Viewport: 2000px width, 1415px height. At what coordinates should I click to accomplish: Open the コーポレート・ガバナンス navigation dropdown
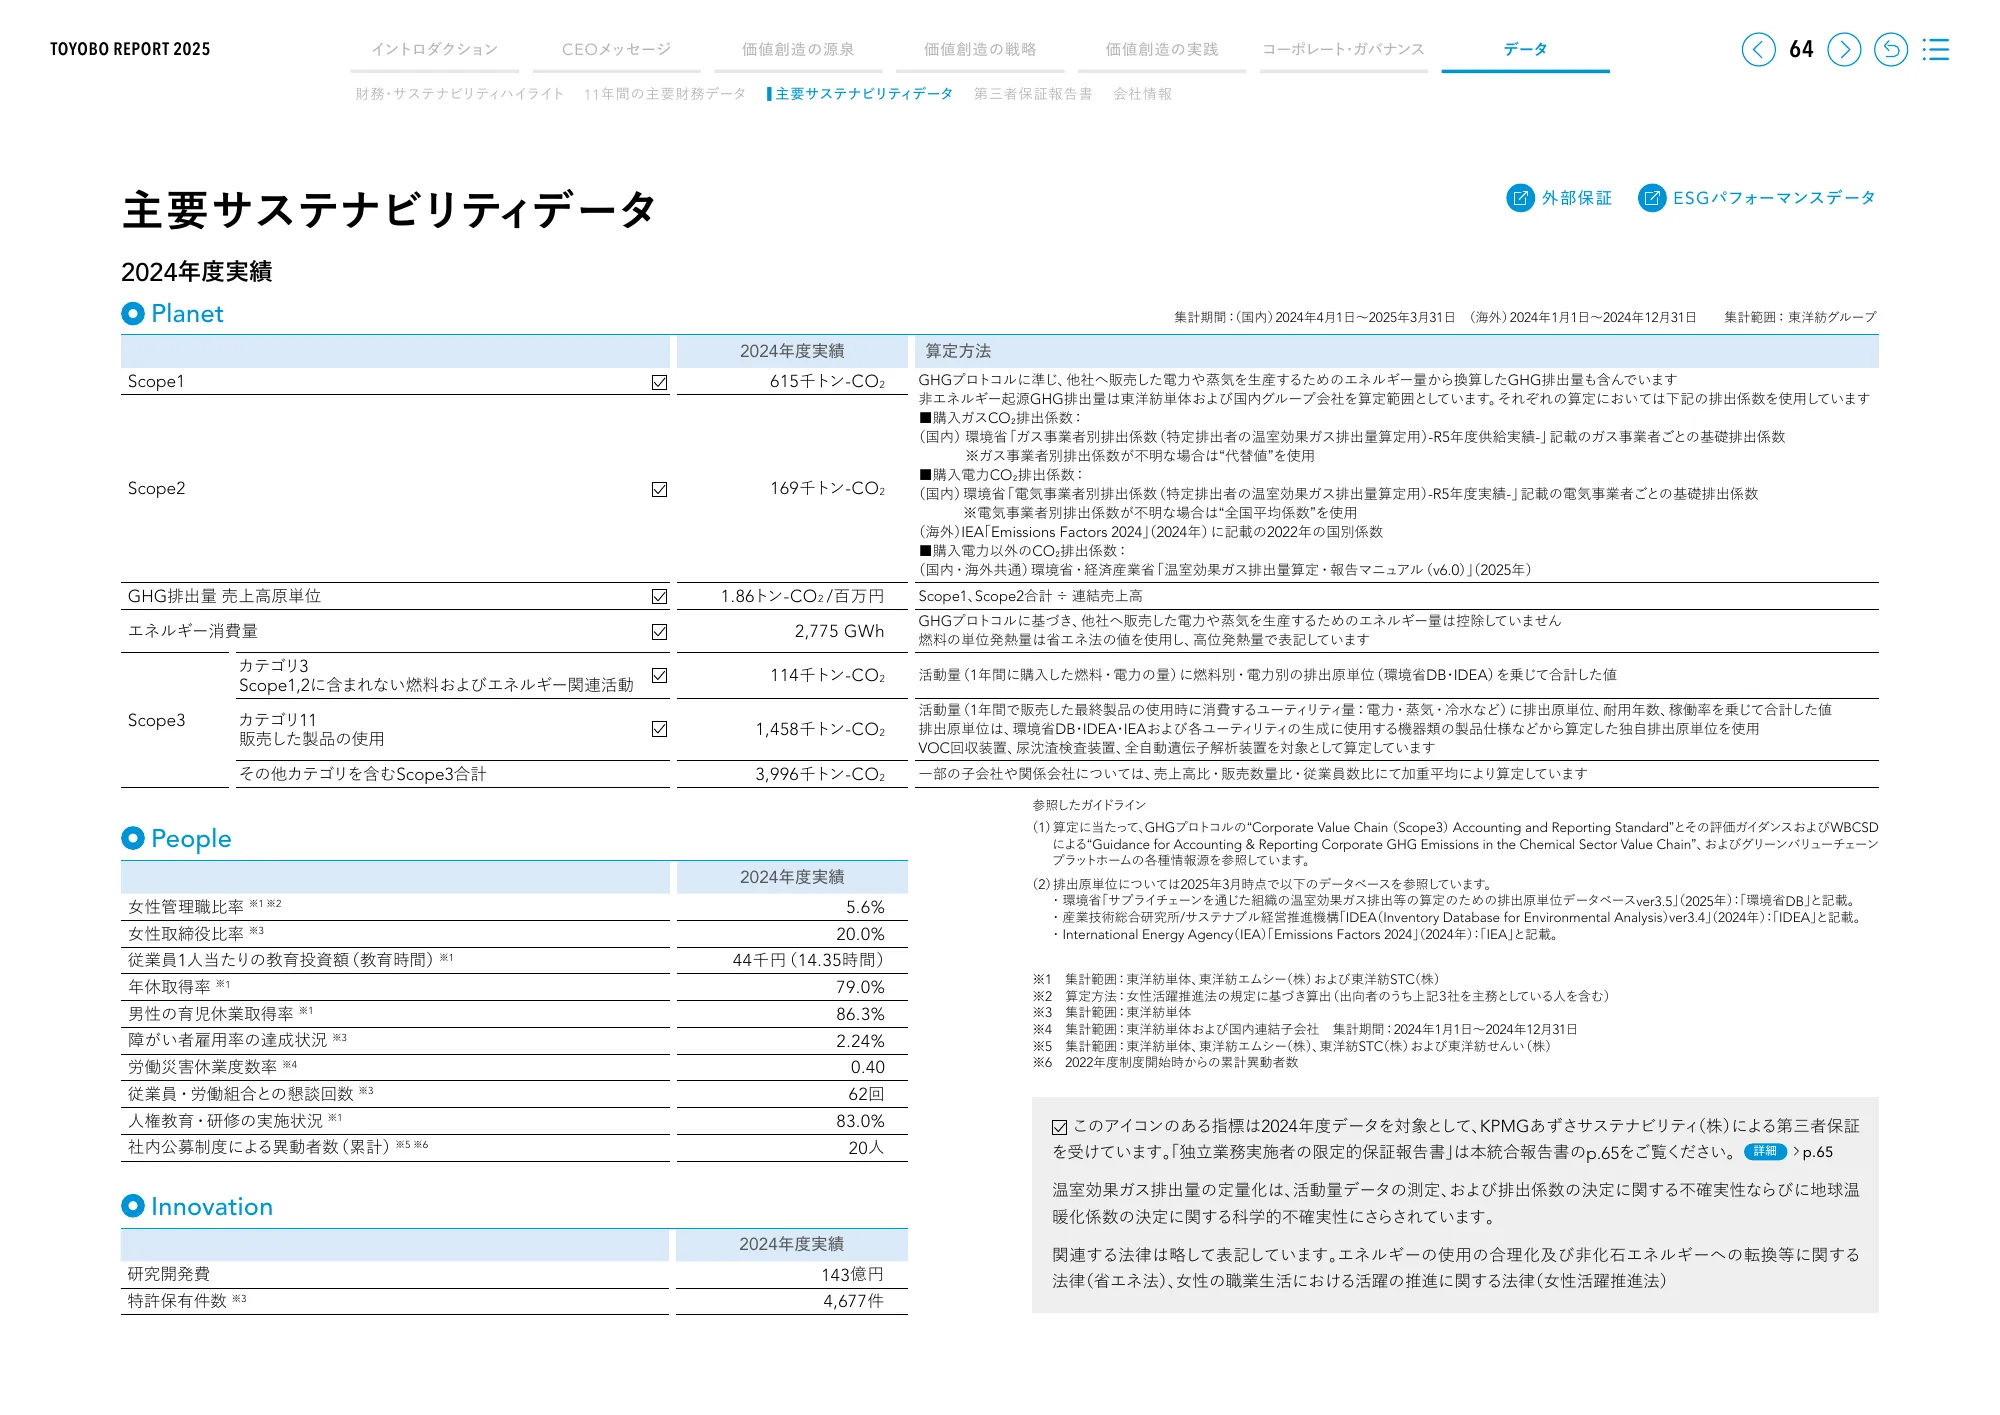1343,47
